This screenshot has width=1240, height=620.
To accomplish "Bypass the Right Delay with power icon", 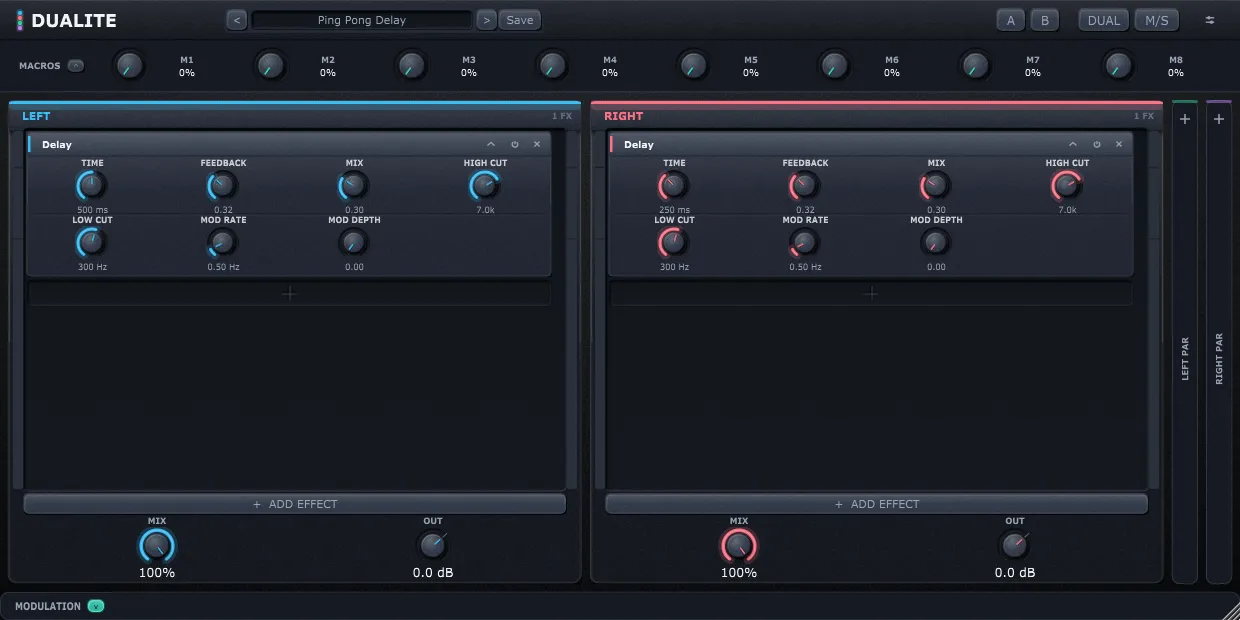I will pos(1097,144).
